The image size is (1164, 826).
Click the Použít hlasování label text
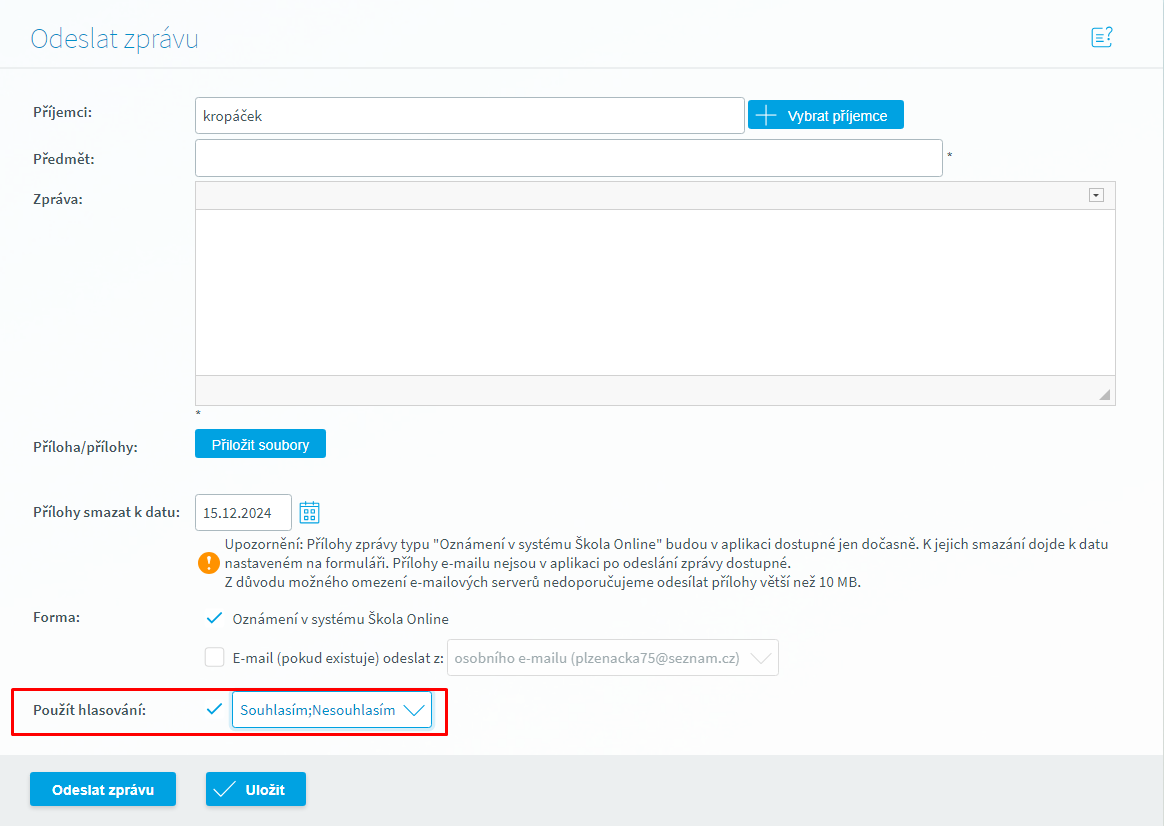coord(90,710)
